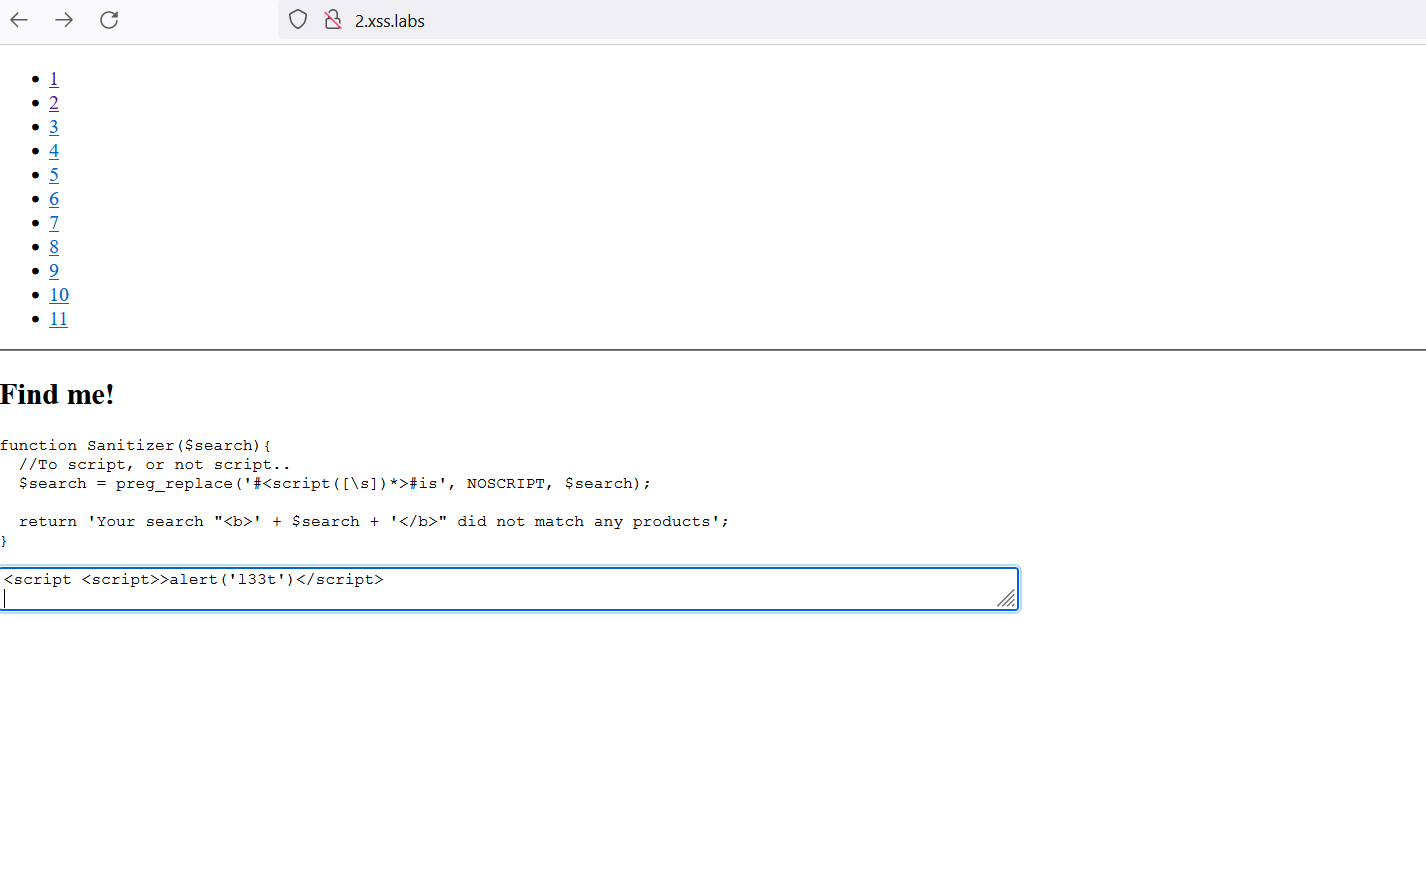Click the 'function Sanitizer($search){' code line
Viewport: 1426px width, 871px height.
[136, 446]
